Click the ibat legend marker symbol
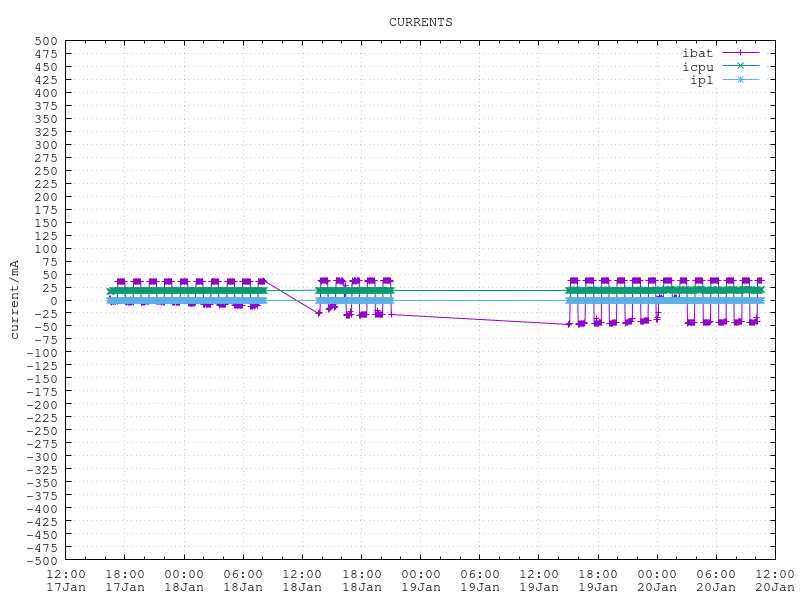 point(740,52)
